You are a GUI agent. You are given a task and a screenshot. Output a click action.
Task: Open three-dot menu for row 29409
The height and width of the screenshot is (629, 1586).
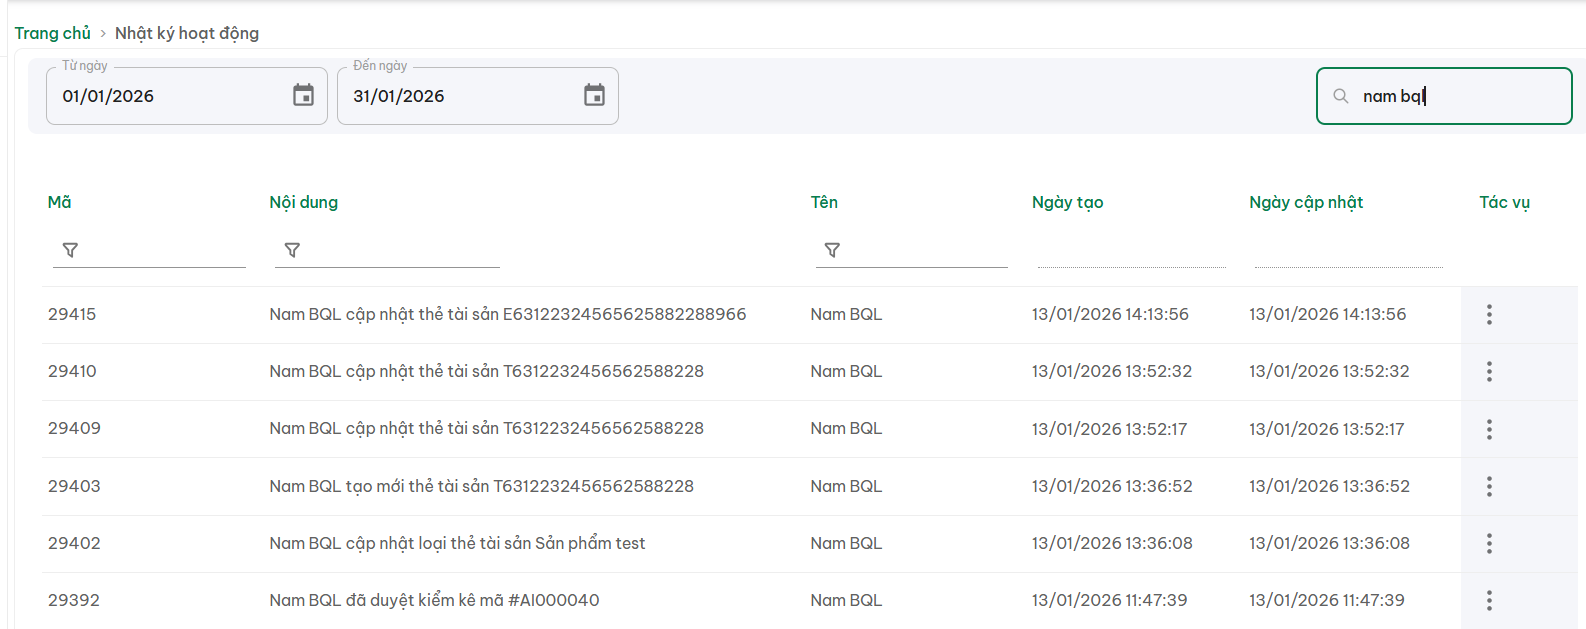tap(1489, 429)
